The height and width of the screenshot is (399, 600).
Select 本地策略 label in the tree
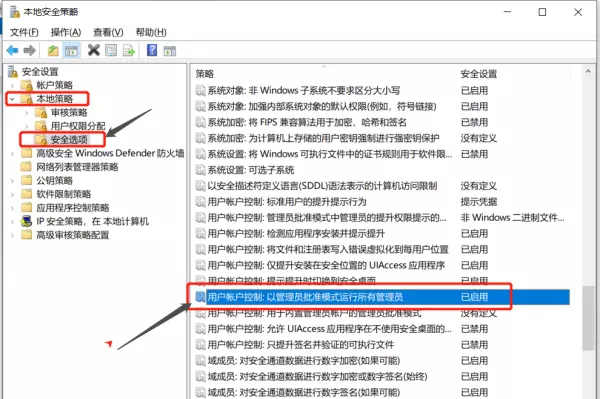click(x=54, y=99)
